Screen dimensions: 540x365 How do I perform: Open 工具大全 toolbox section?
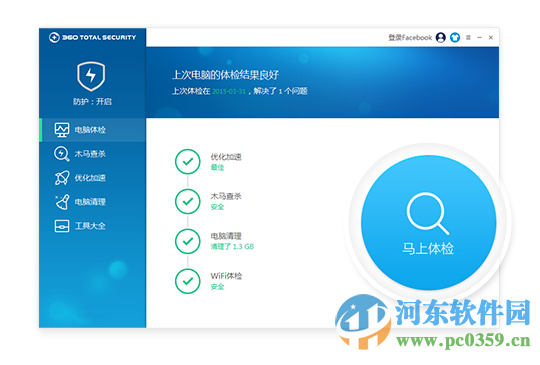93,226
